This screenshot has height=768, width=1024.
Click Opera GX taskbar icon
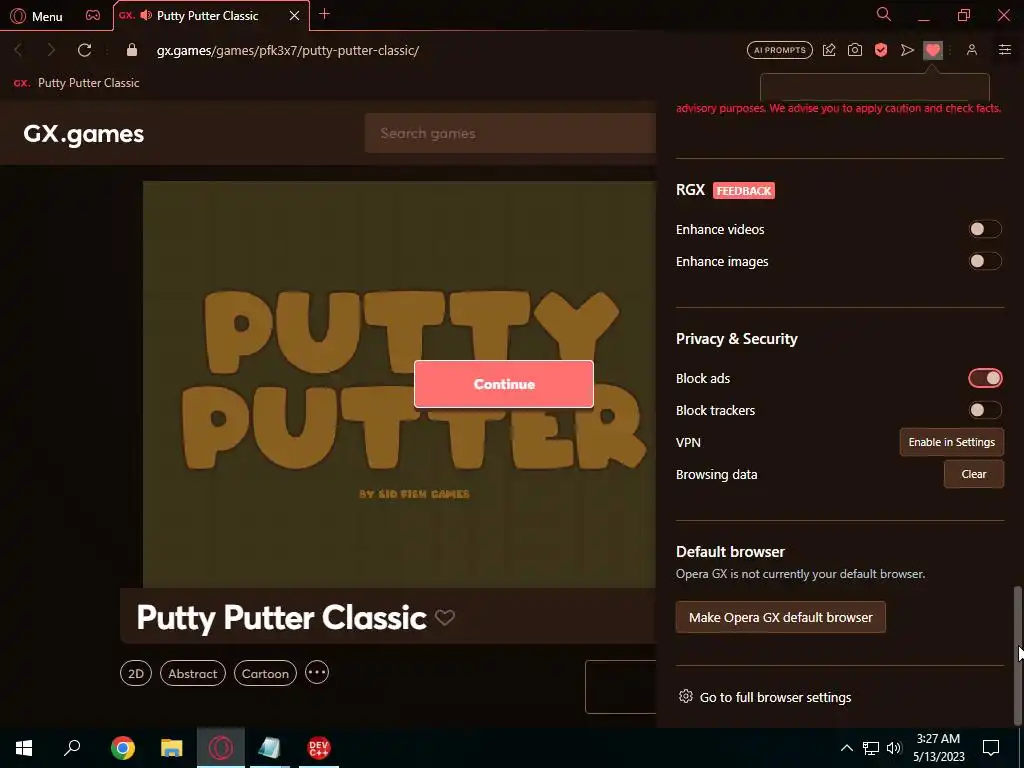point(221,748)
